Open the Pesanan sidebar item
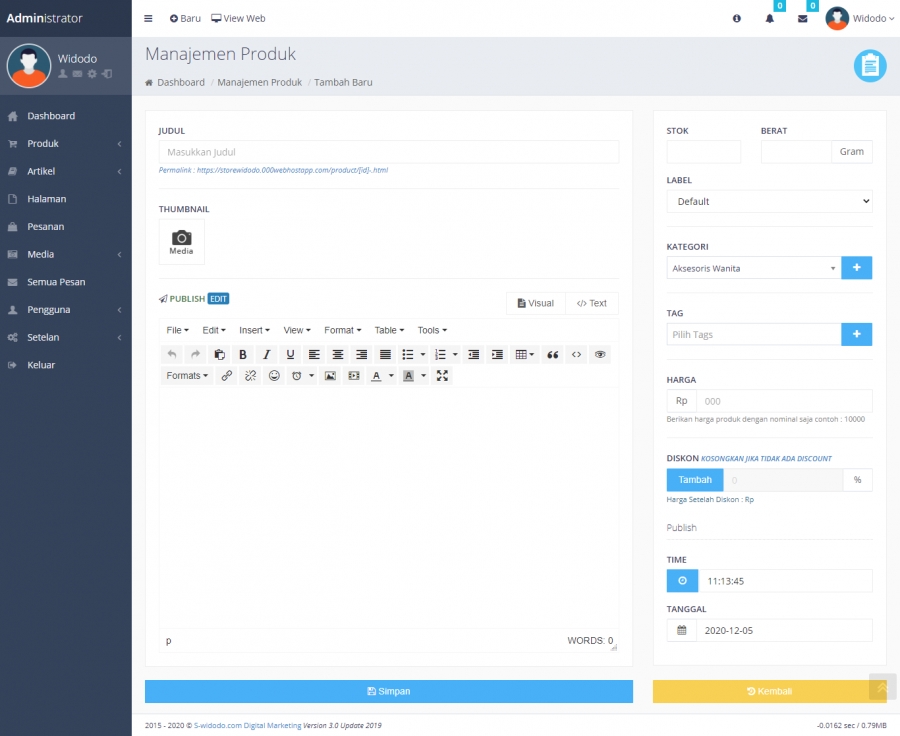Image resolution: width=900 pixels, height=736 pixels. [65, 226]
